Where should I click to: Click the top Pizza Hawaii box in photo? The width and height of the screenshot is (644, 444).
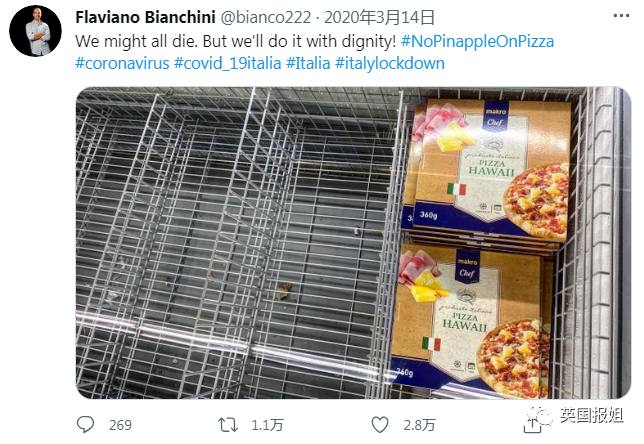[491, 168]
